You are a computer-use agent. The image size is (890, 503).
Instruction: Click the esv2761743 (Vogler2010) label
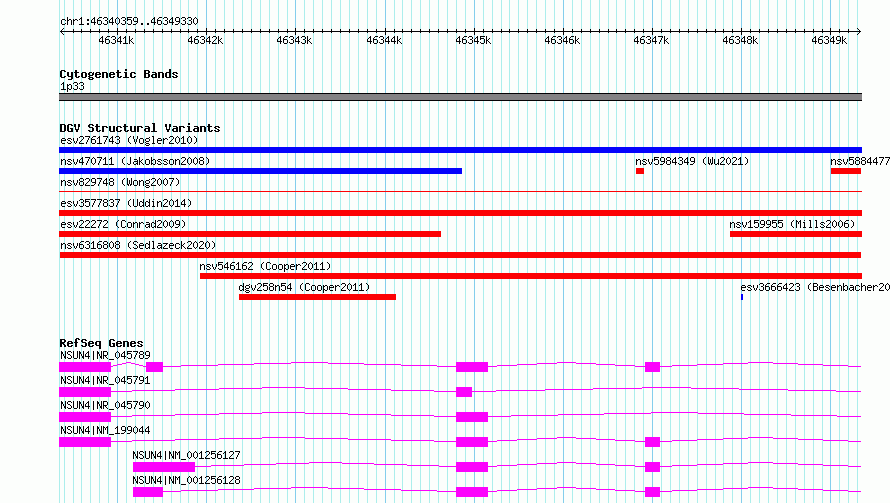(129, 140)
